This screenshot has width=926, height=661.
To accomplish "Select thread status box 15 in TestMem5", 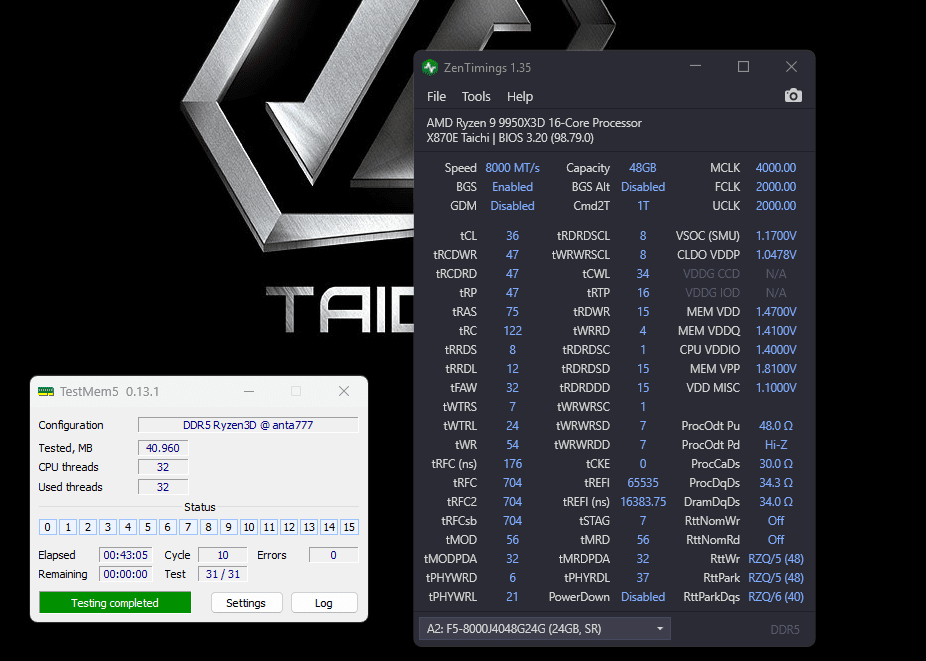I will point(349,527).
